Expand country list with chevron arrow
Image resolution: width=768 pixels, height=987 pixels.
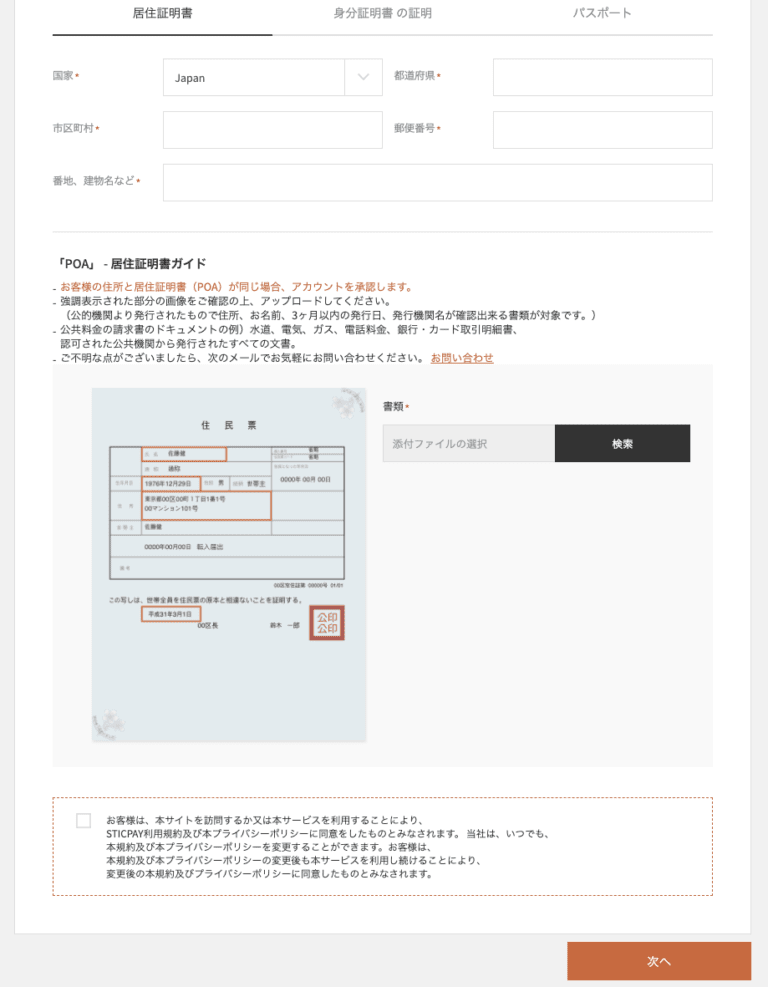[x=363, y=77]
